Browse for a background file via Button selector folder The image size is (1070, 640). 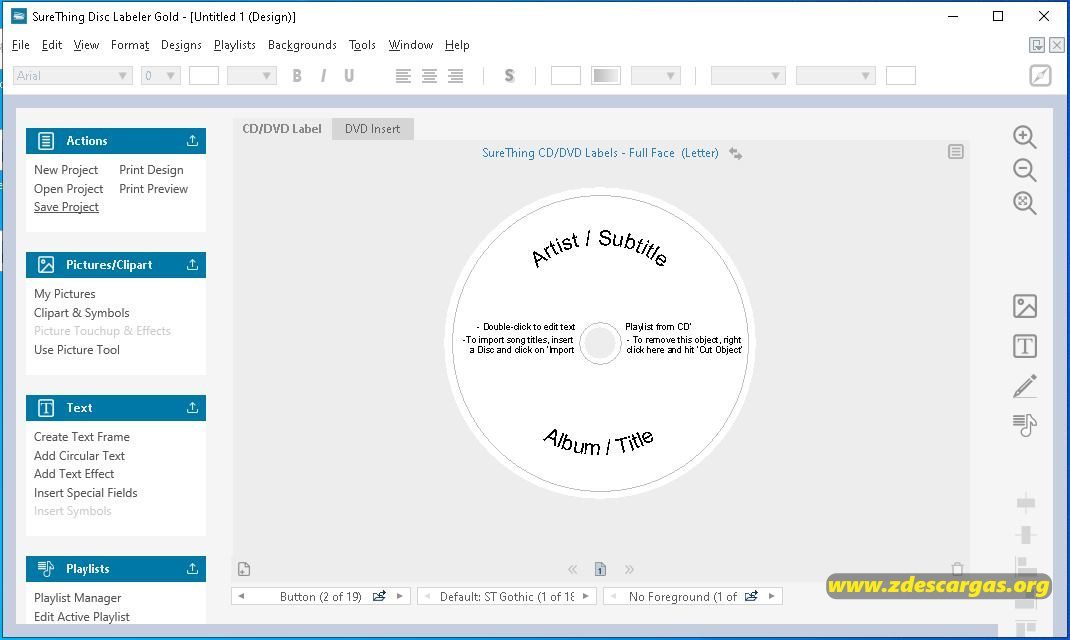click(x=379, y=596)
